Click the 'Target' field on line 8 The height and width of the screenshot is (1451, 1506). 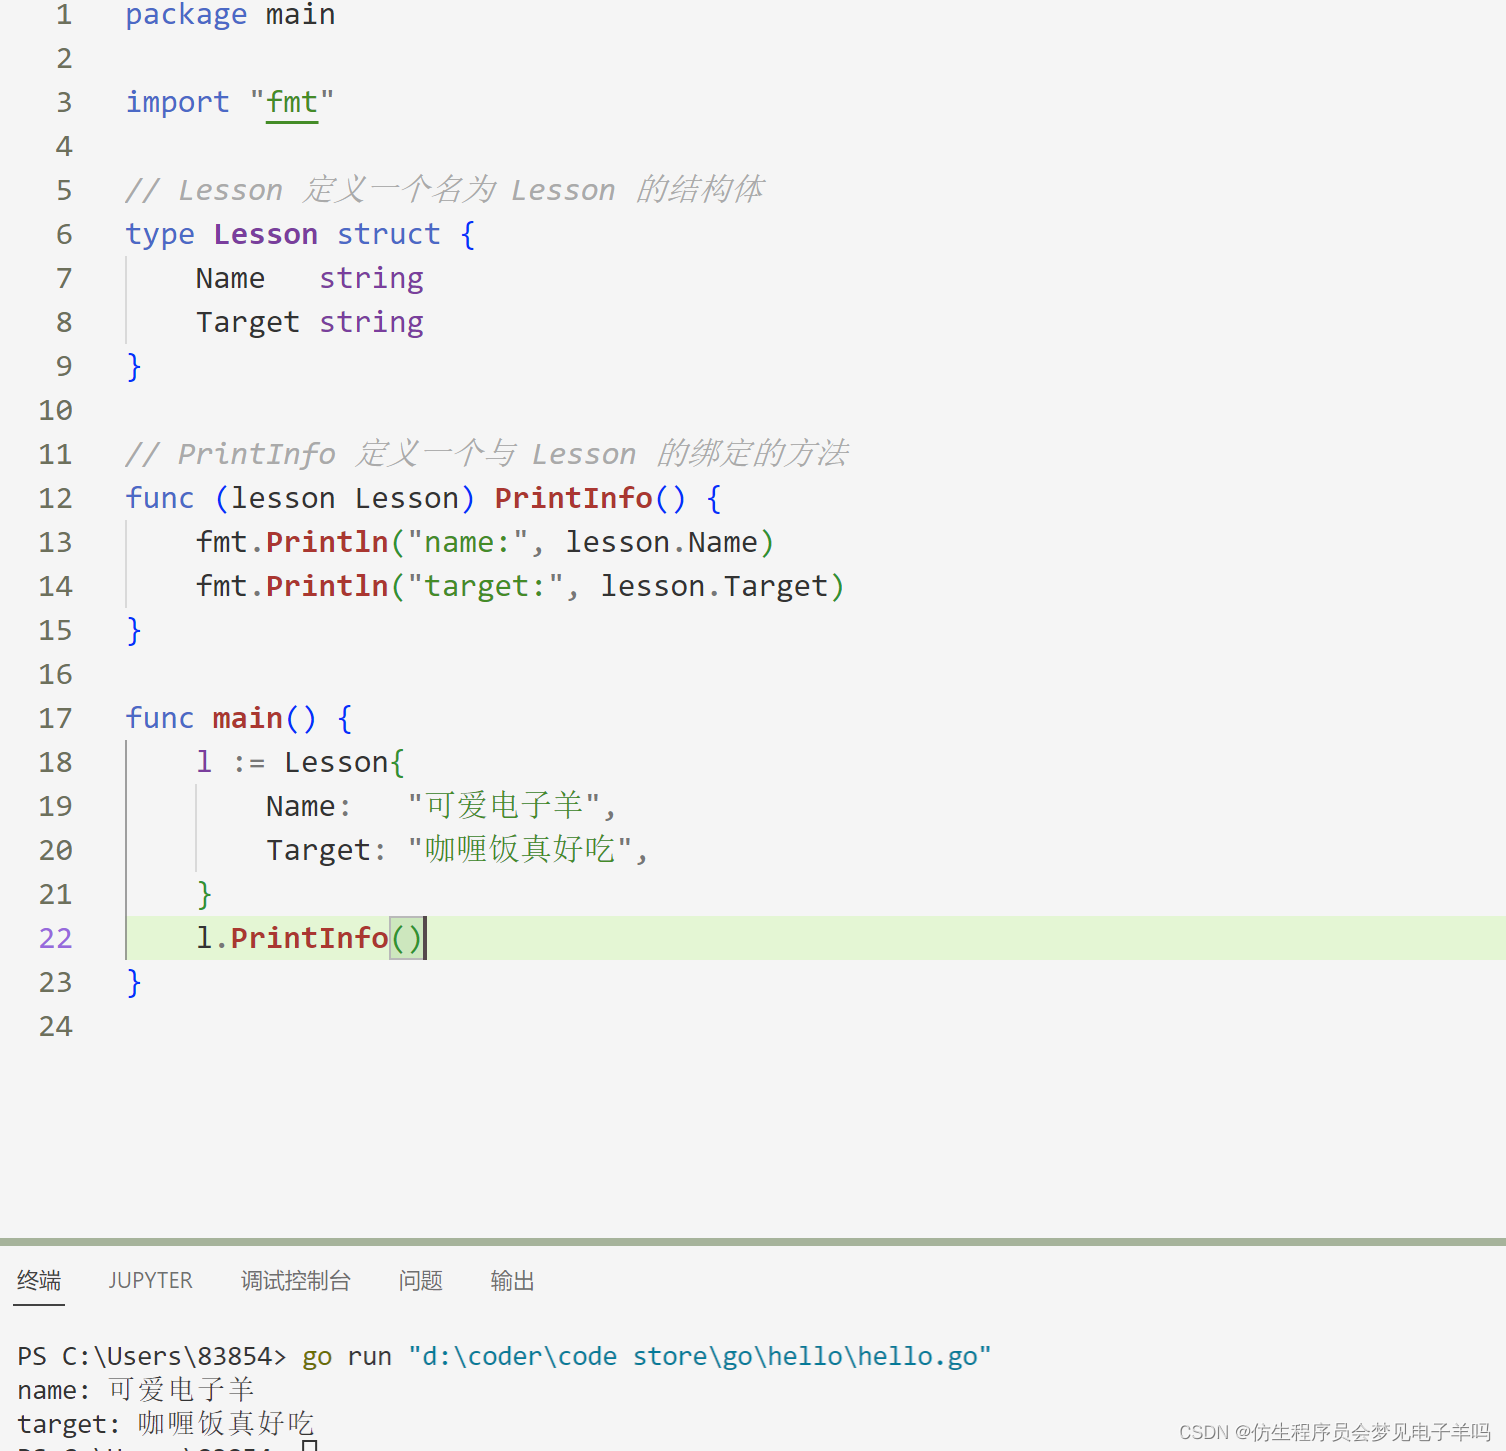[x=248, y=322]
